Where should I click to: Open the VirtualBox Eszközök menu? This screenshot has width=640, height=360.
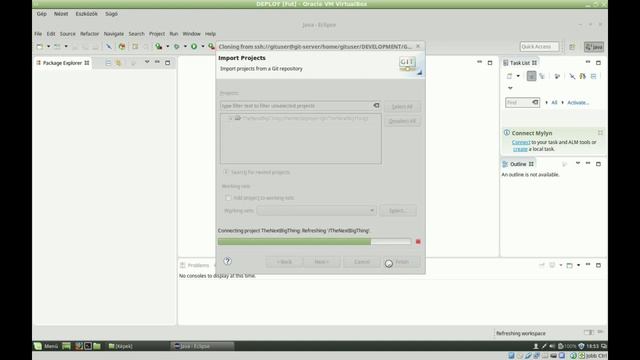[x=87, y=14]
